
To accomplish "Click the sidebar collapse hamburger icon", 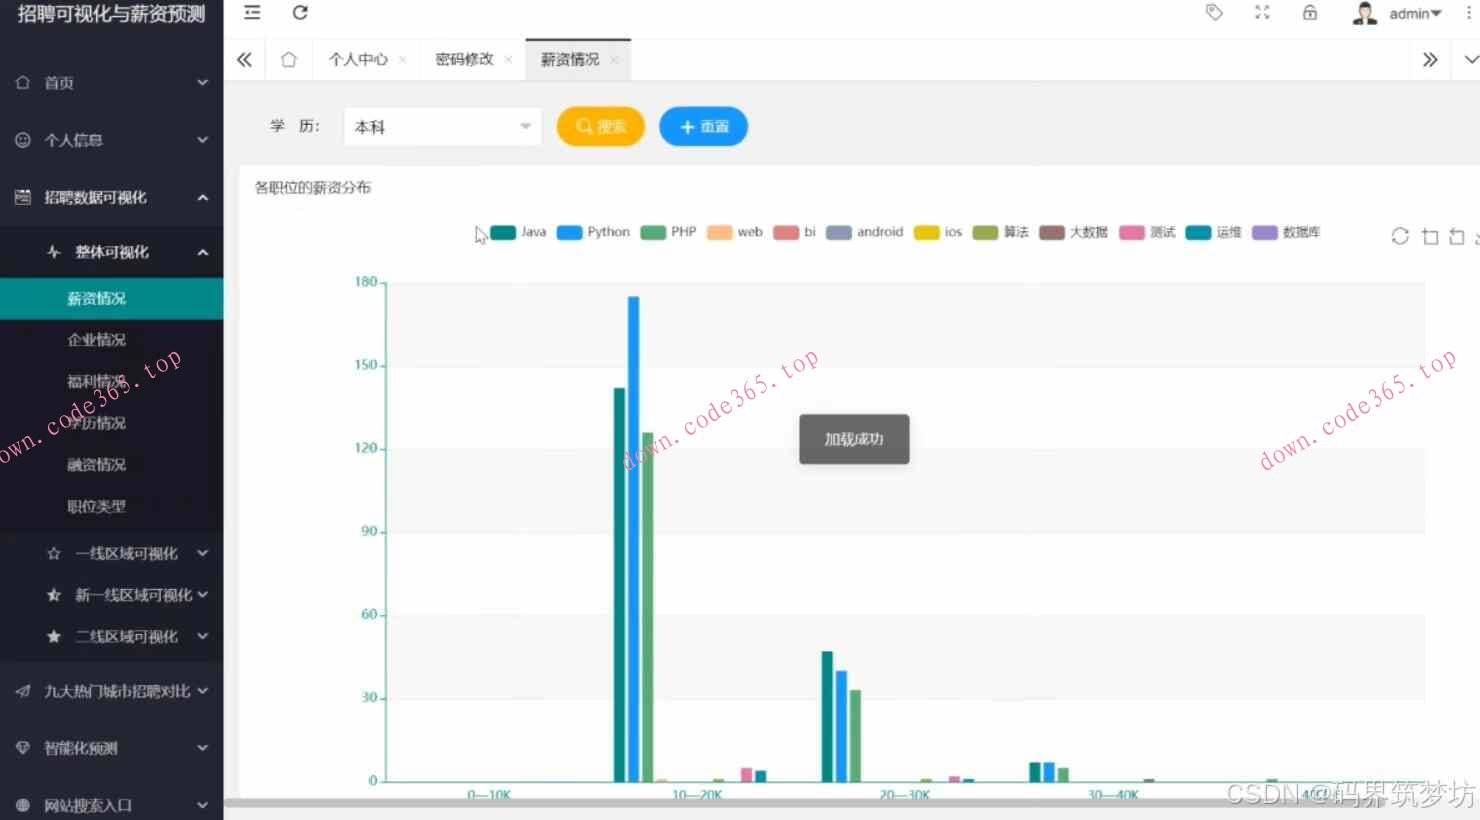I will pyautogui.click(x=252, y=13).
